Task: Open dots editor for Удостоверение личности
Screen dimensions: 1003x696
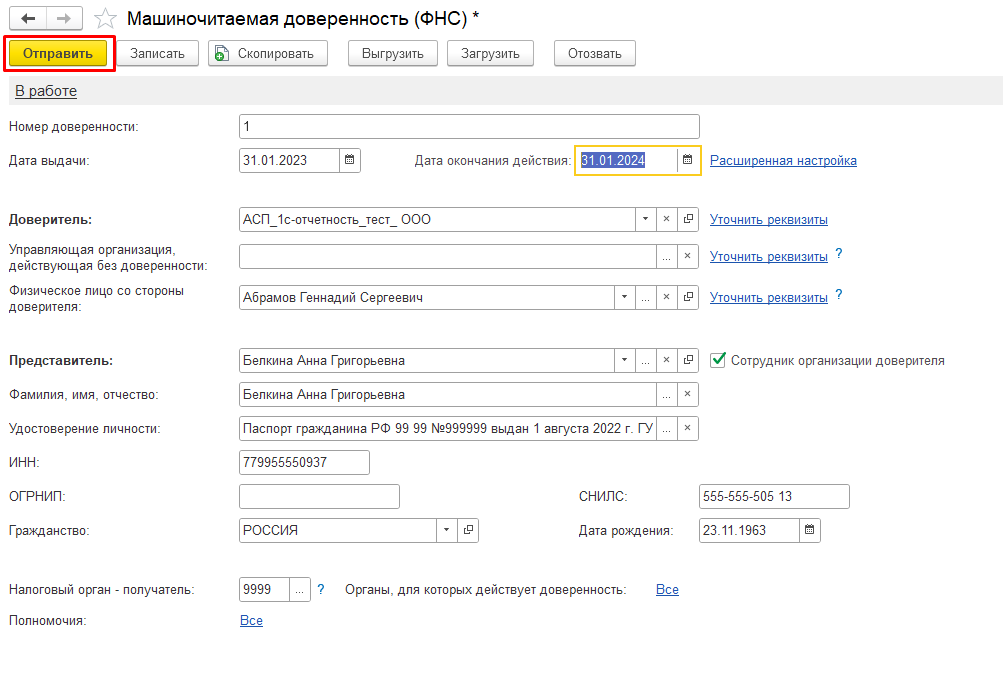Action: [x=667, y=428]
